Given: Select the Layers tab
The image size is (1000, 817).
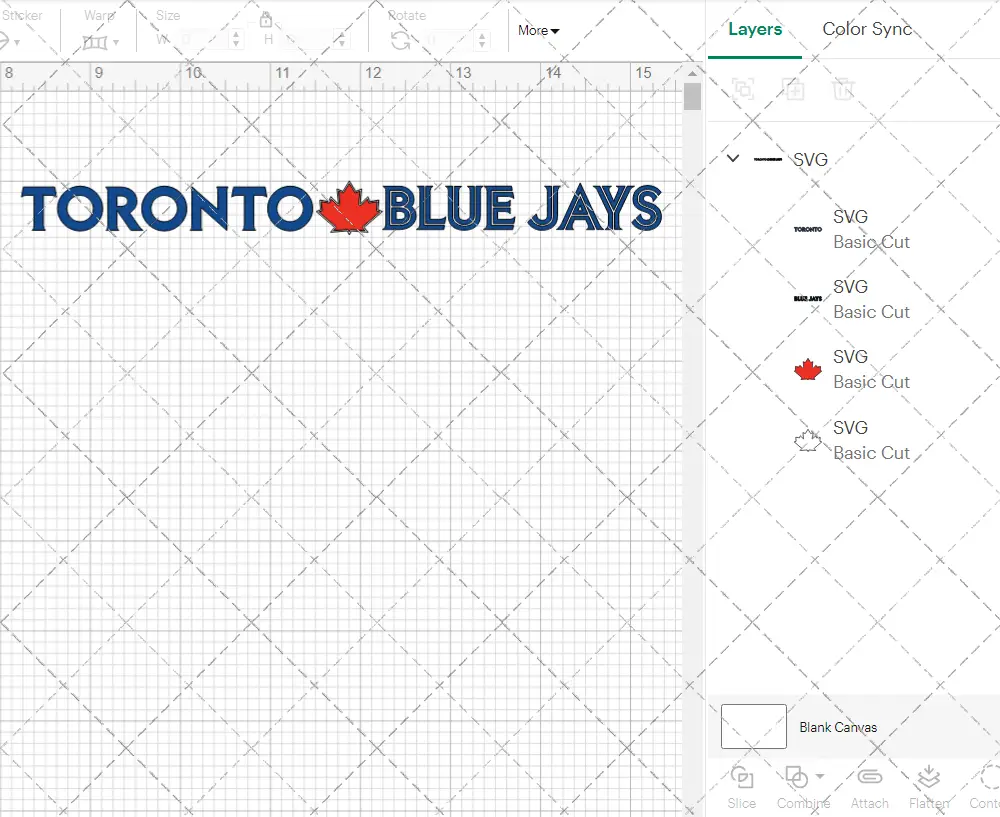Looking at the screenshot, I should tap(755, 29).
